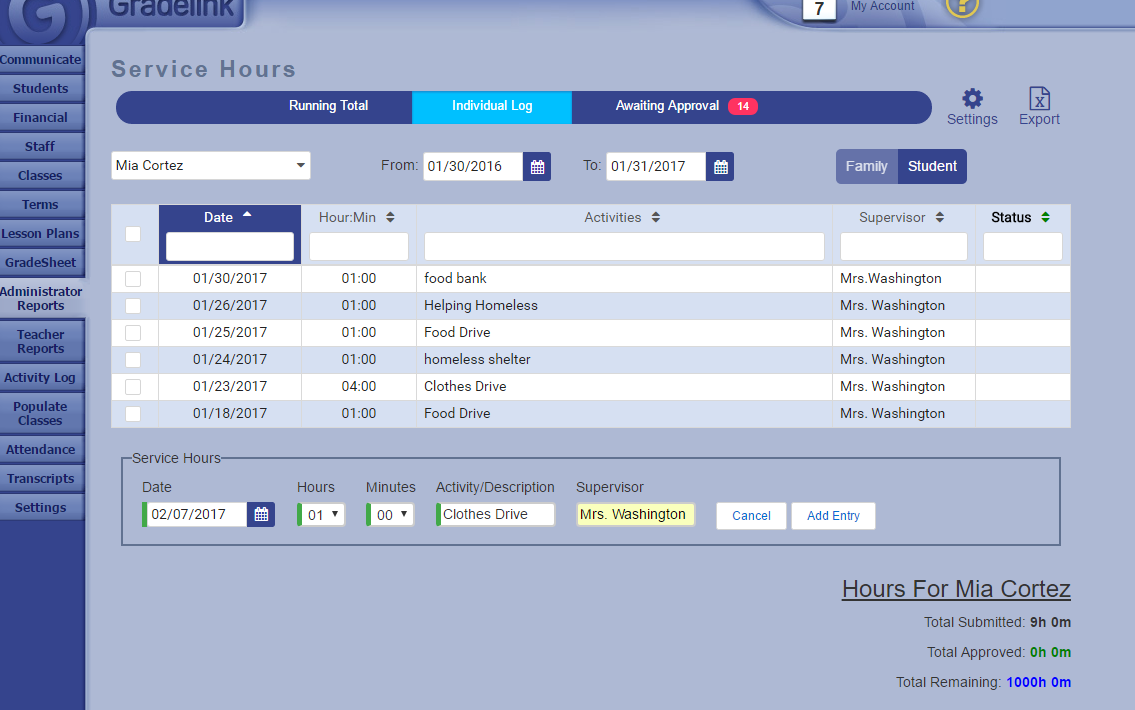The height and width of the screenshot is (710, 1135).
Task: Click the help question mark icon
Action: click(962, 6)
